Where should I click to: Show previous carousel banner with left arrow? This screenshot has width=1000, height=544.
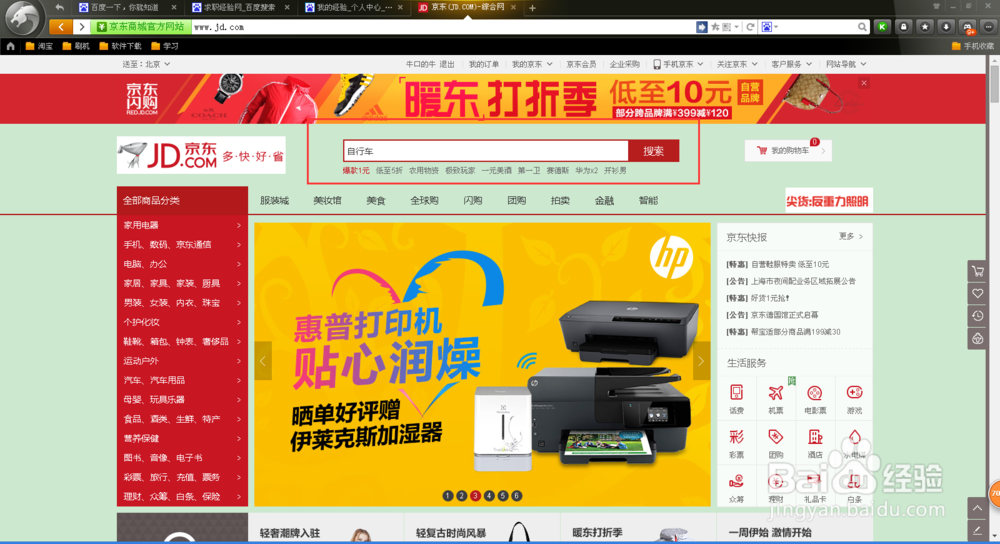click(x=263, y=361)
